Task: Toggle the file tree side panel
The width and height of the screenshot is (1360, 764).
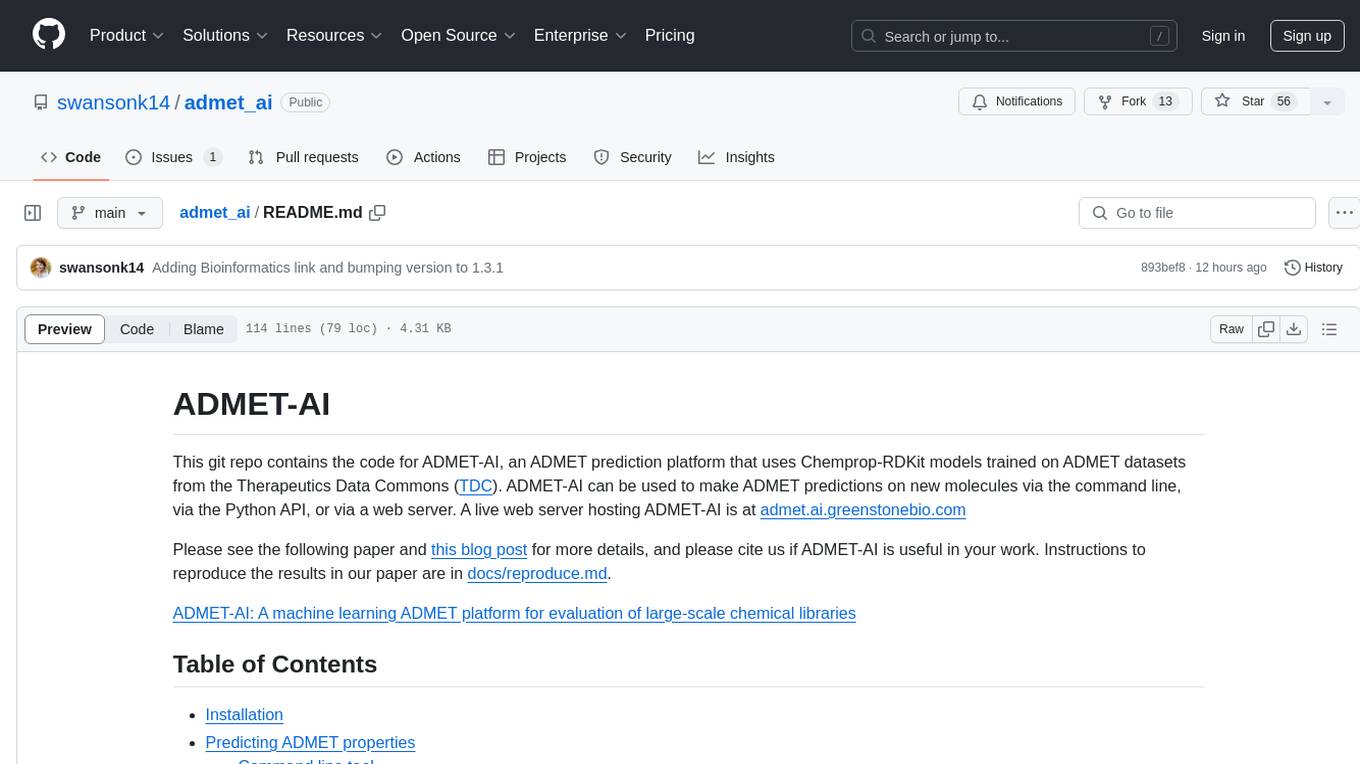Action: click(x=33, y=213)
